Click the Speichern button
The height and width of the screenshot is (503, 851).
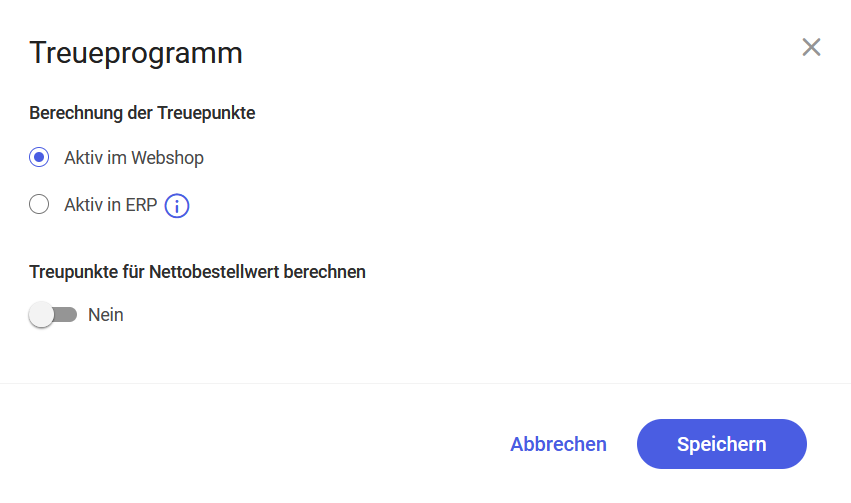pos(722,444)
